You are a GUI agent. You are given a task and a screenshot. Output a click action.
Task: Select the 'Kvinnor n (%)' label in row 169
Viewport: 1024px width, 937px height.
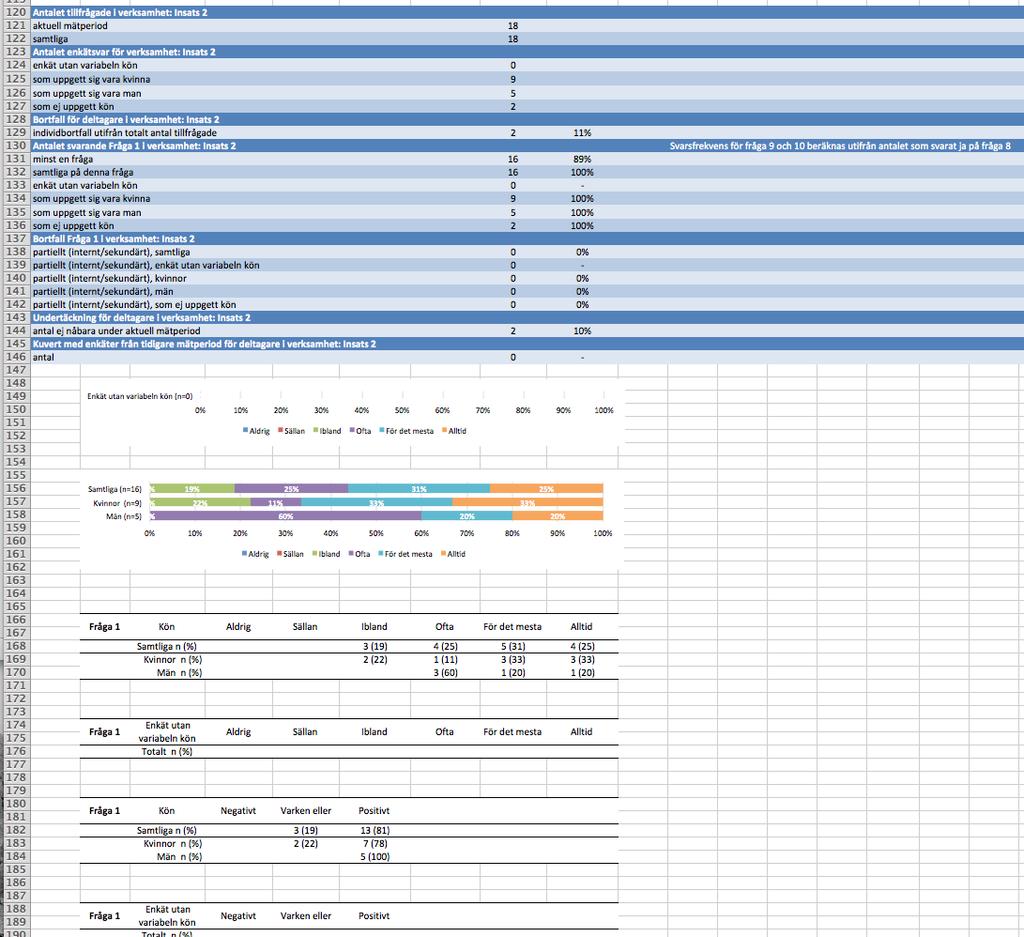pyautogui.click(x=172, y=659)
